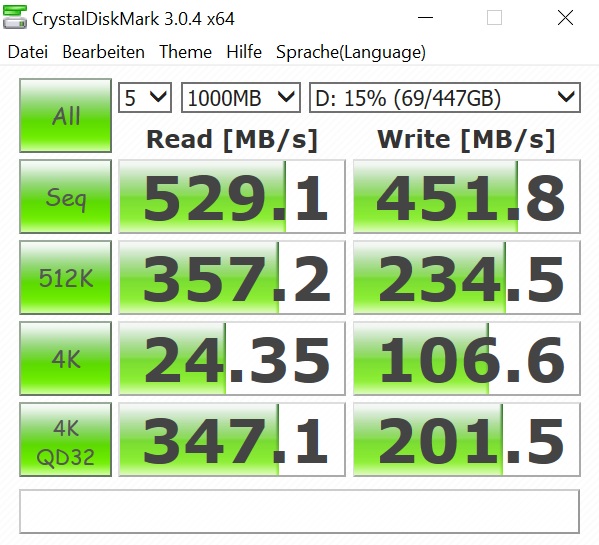This screenshot has width=599, height=545.
Task: Select the Seq read result 529.1
Action: (232, 197)
